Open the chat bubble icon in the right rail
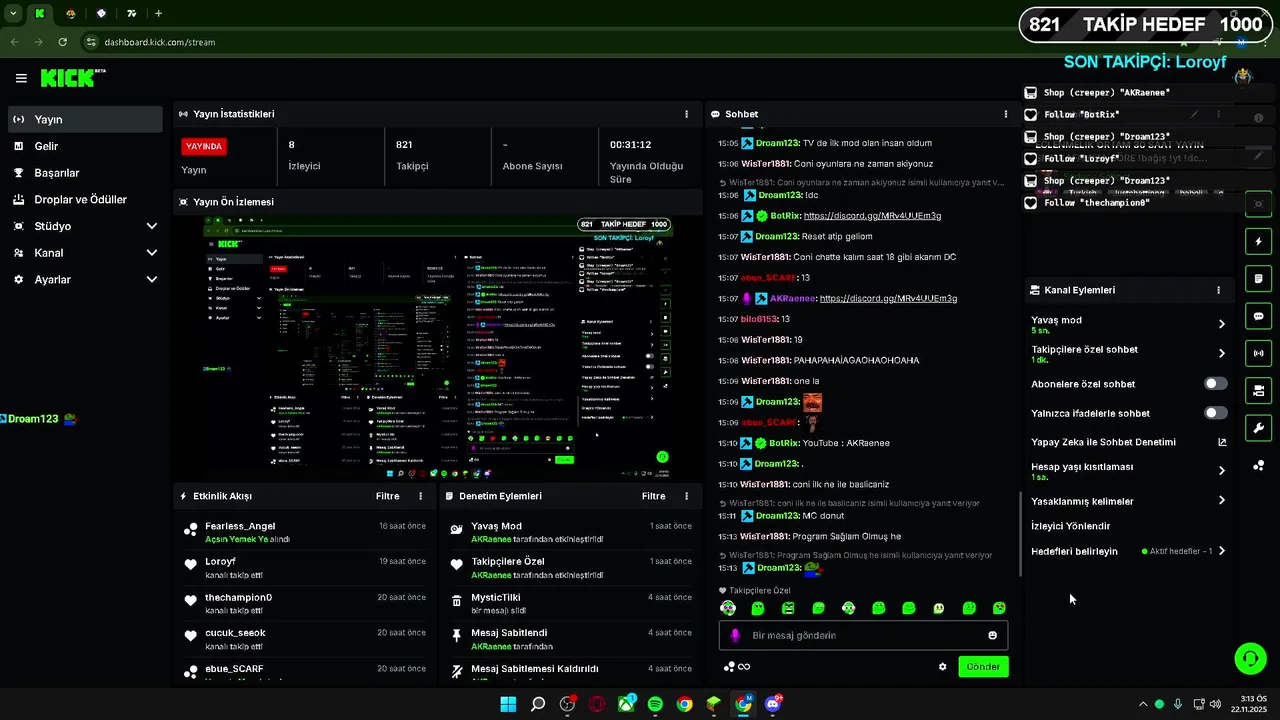The height and width of the screenshot is (720, 1280). coord(1258,316)
